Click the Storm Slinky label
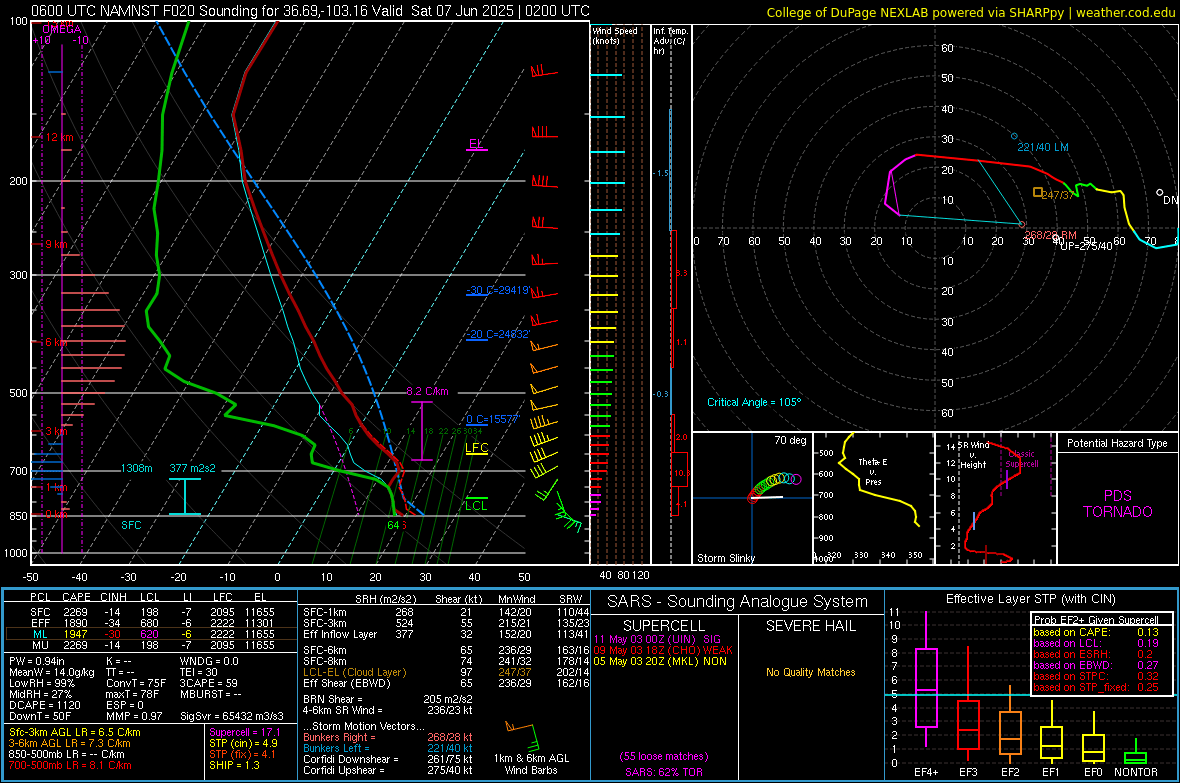 (x=726, y=558)
